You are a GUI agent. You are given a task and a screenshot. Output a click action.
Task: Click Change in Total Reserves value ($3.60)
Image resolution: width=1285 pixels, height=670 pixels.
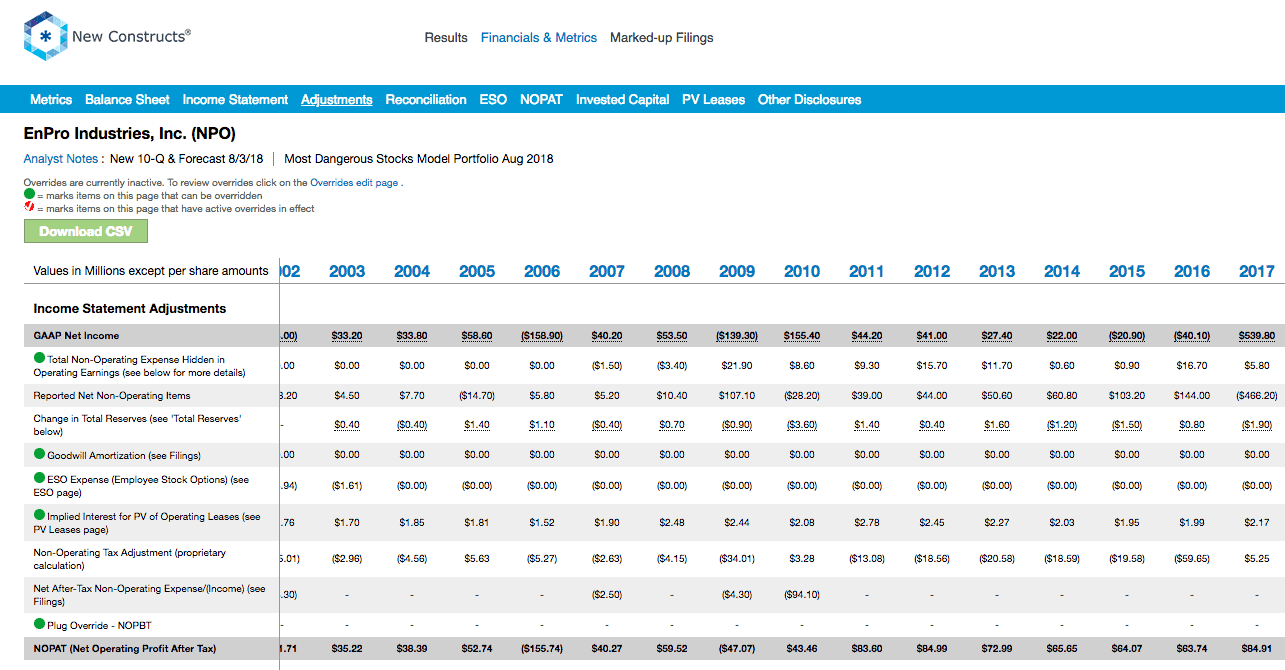[x=802, y=425]
